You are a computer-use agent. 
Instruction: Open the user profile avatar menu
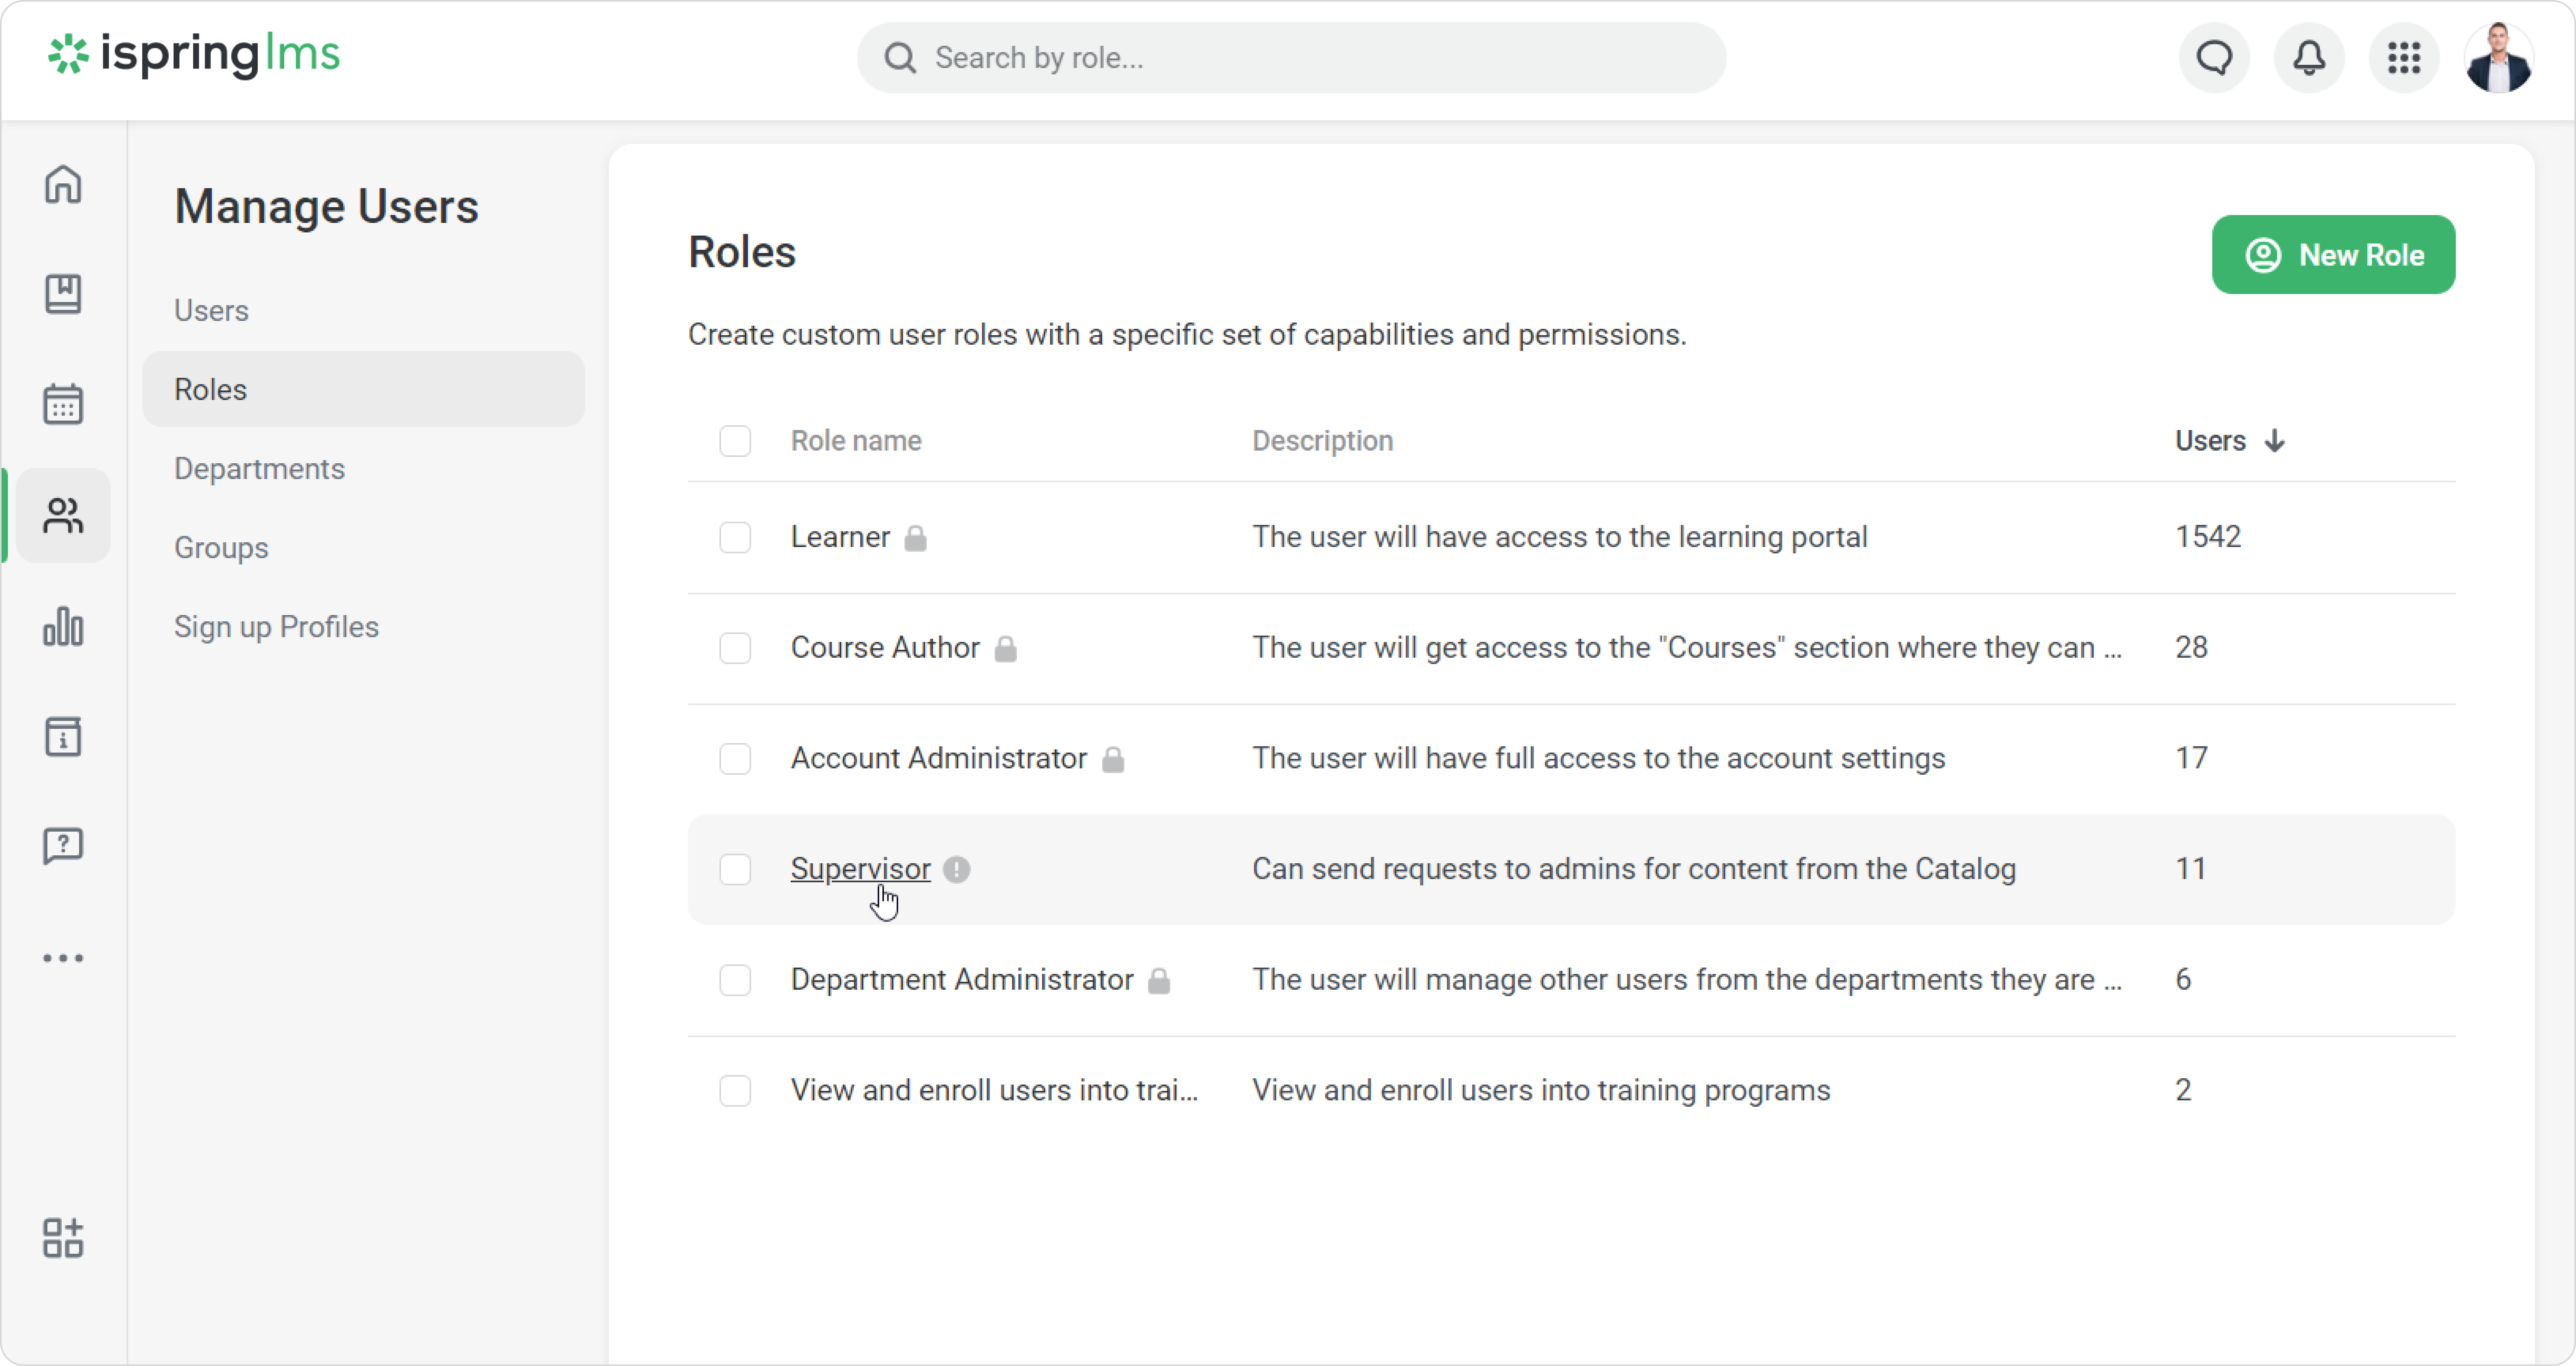[2499, 58]
